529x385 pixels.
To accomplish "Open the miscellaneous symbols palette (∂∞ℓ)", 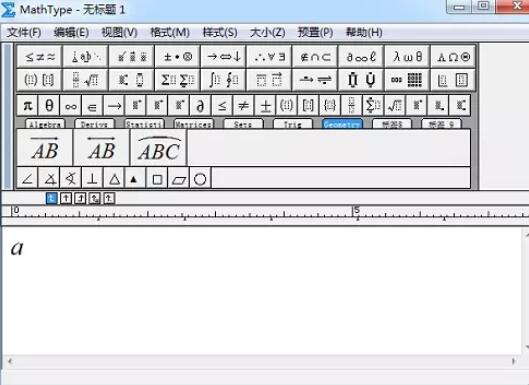I will point(361,56).
